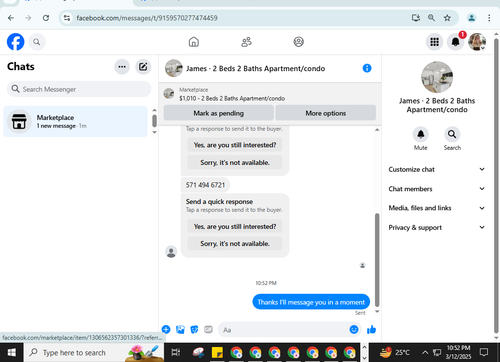Open listing thumbnail in Marketplace banner
Viewport: 500px width, 362px height.
point(169,94)
